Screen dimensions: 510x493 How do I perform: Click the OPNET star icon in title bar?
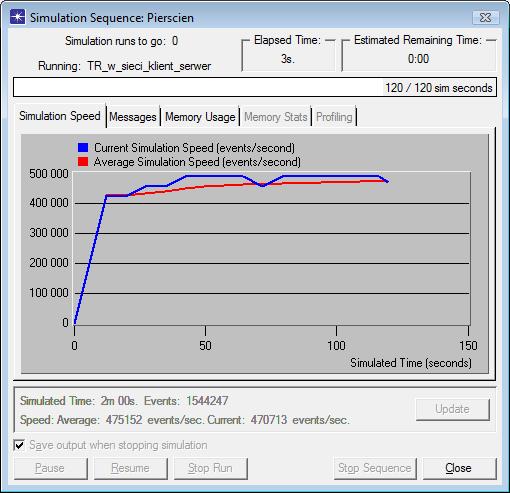click(17, 17)
